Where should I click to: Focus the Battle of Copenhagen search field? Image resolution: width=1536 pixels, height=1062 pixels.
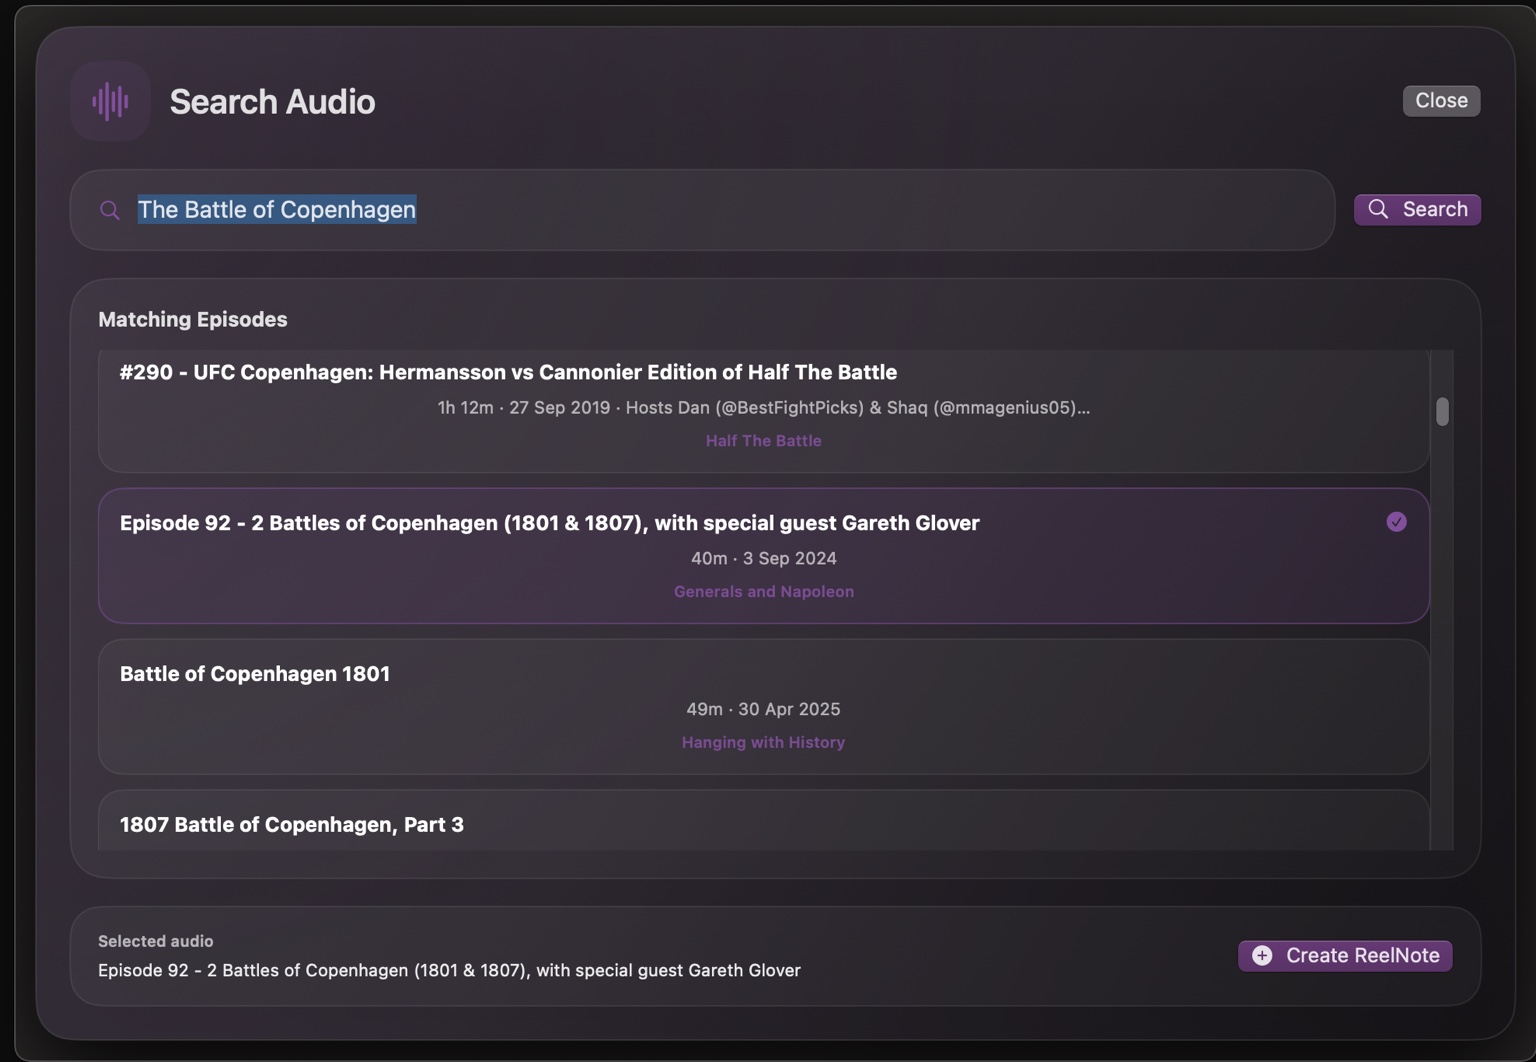pos(702,210)
